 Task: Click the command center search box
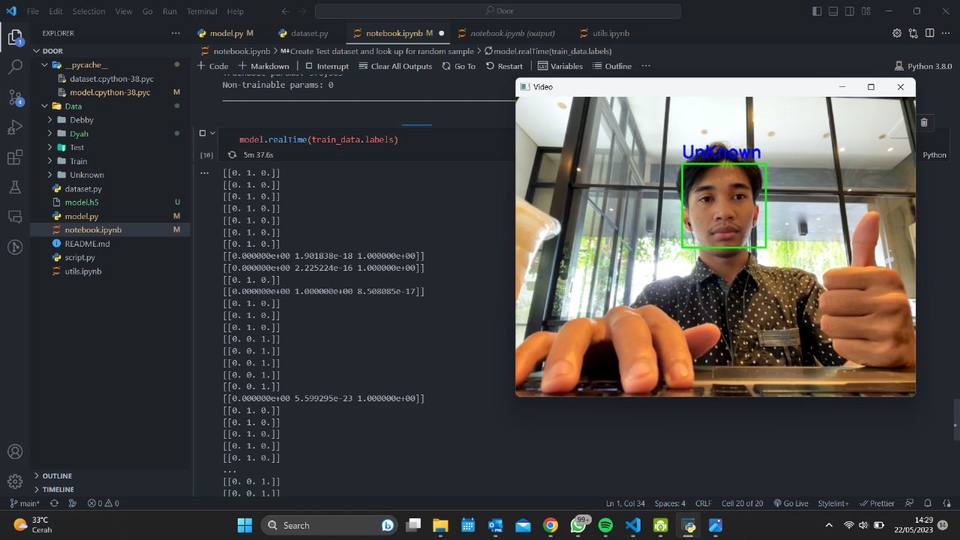pos(498,11)
